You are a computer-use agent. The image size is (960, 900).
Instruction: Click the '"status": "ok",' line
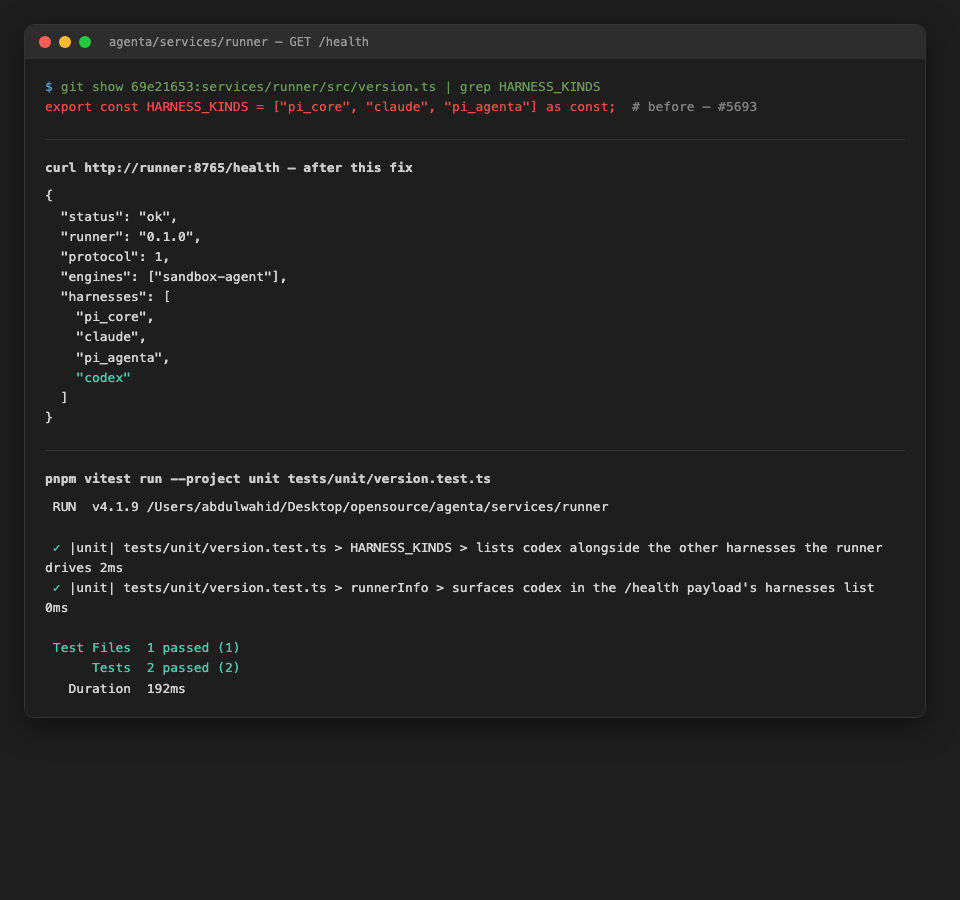tap(119, 217)
